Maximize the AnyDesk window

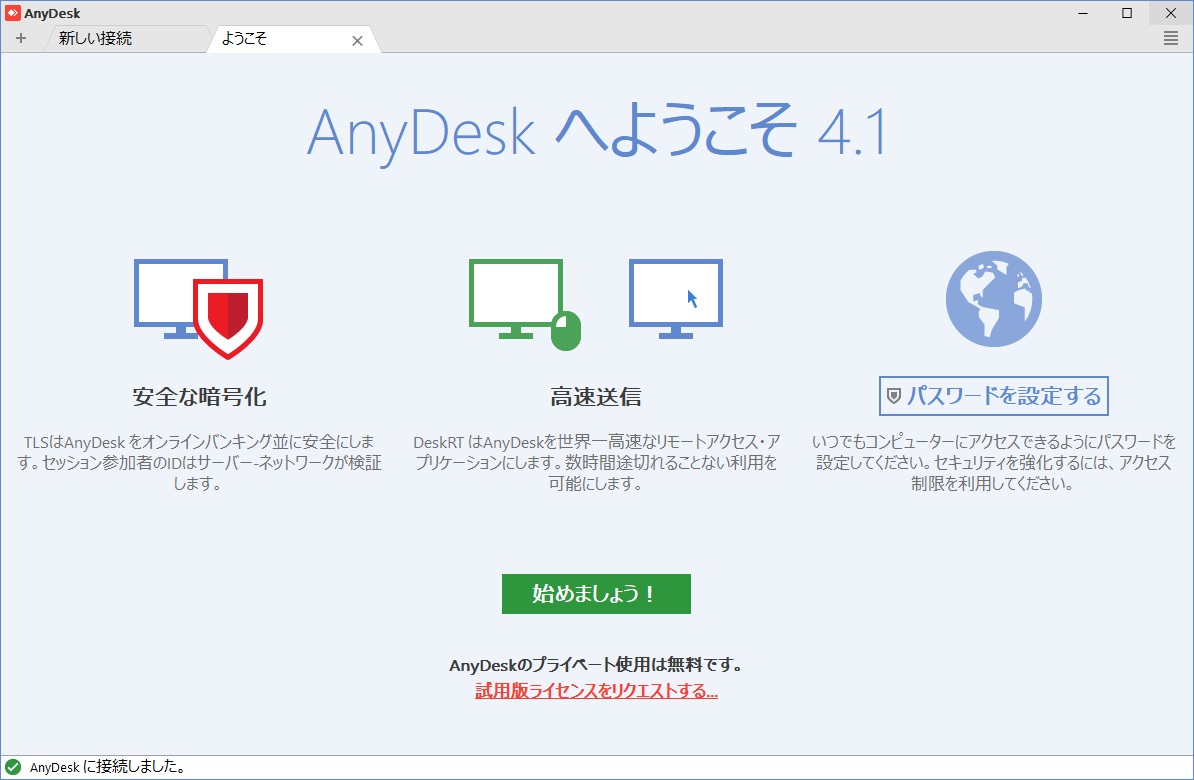tap(1127, 13)
